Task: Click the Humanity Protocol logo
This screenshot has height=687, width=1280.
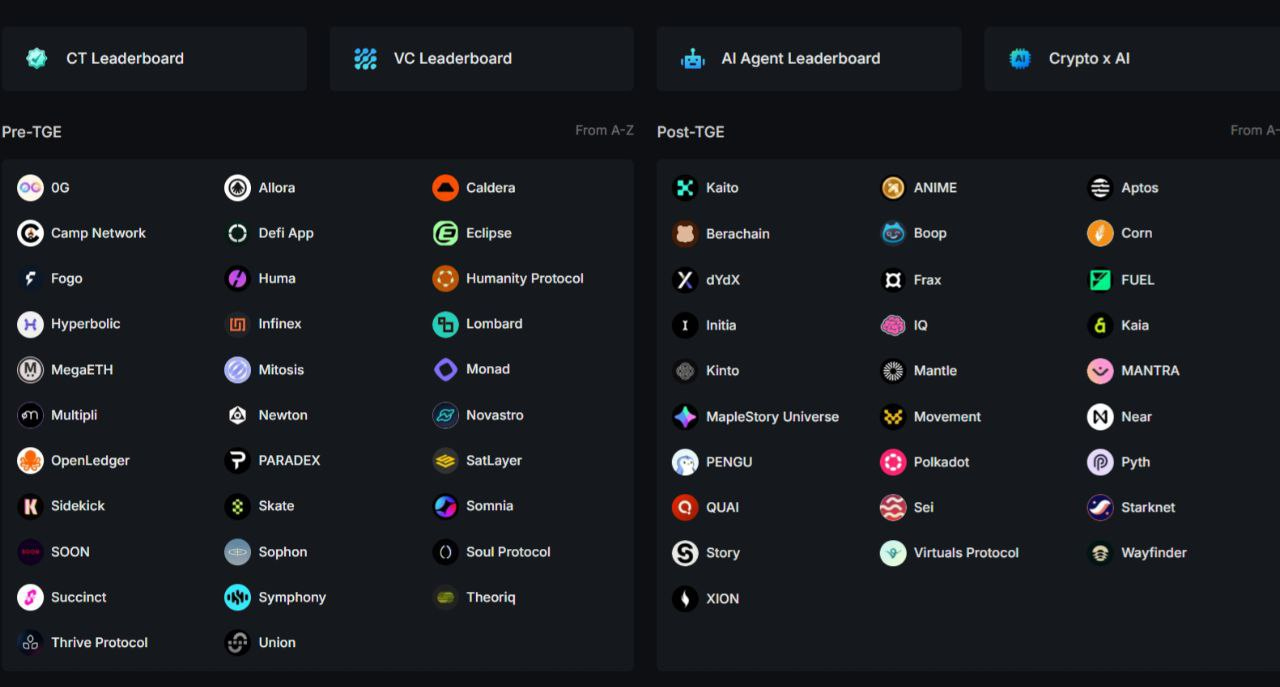Action: coord(445,278)
